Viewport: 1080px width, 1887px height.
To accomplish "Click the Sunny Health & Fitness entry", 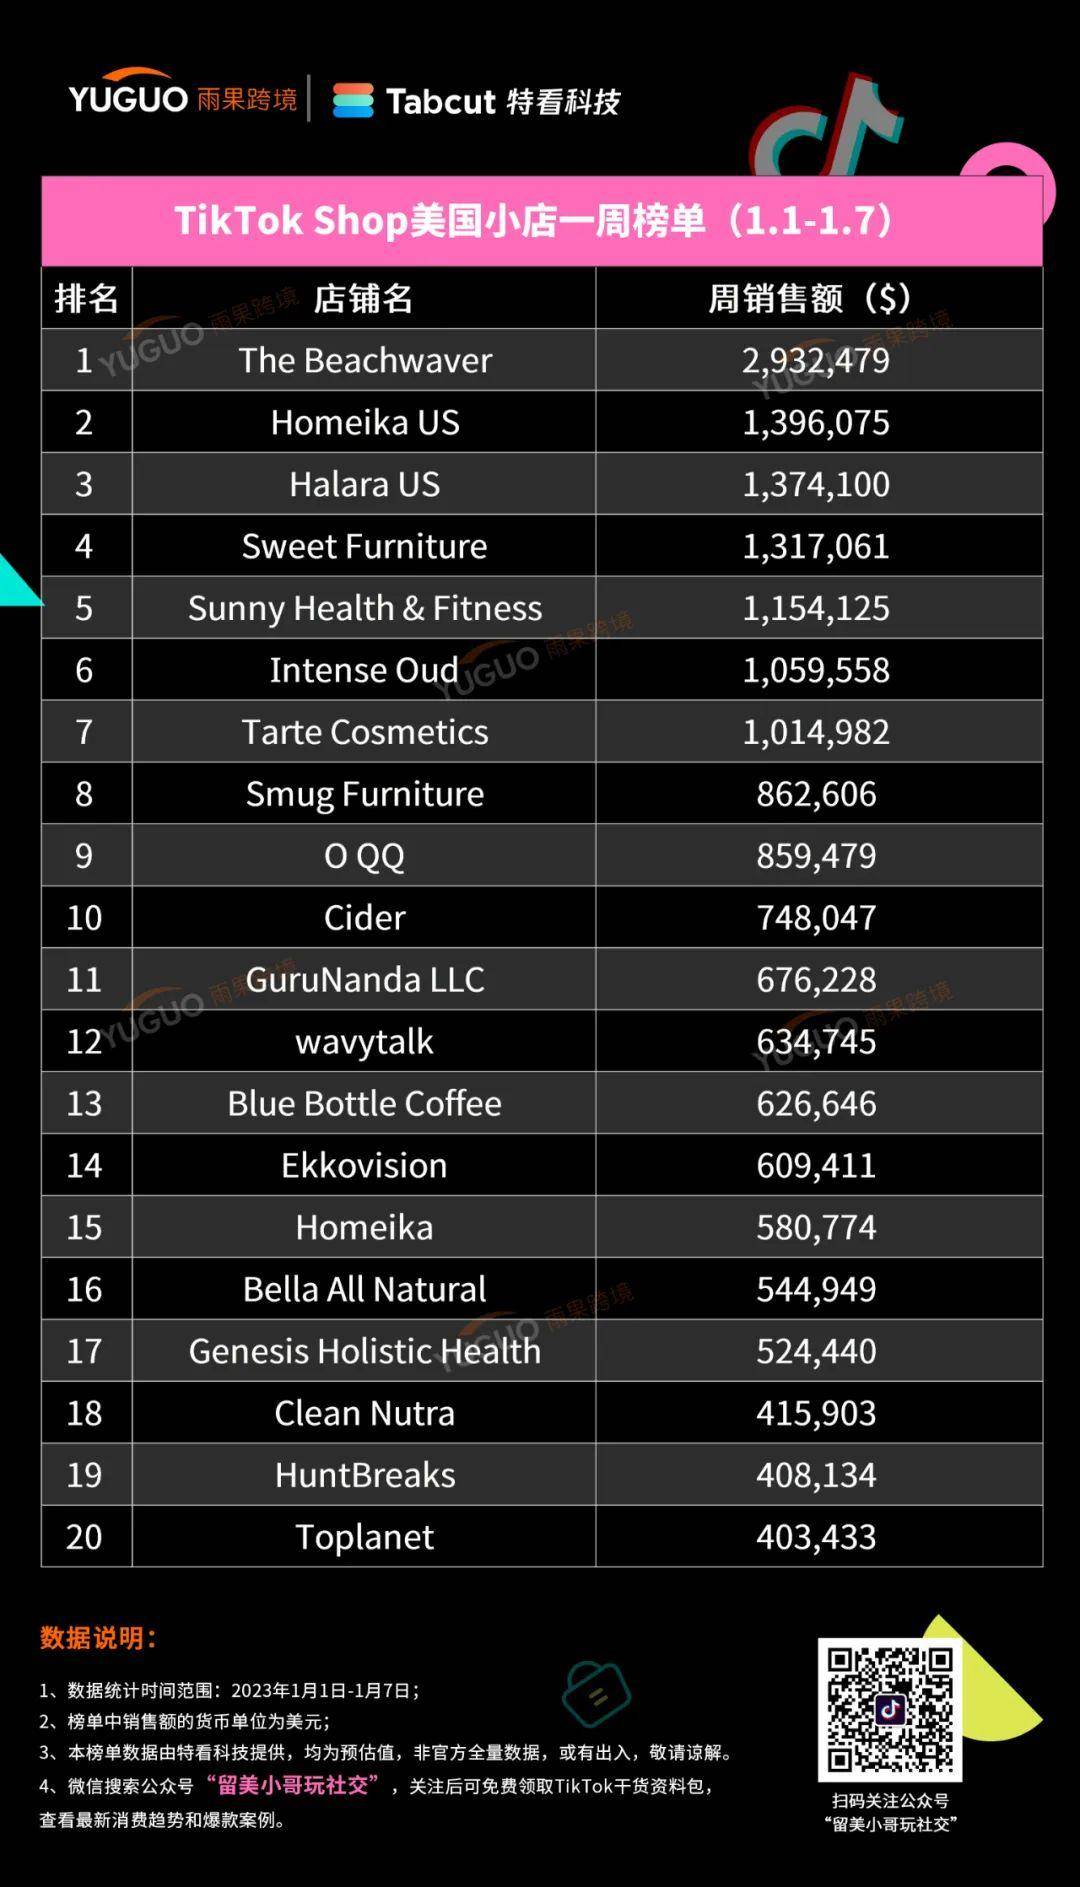I will pyautogui.click(x=365, y=608).
